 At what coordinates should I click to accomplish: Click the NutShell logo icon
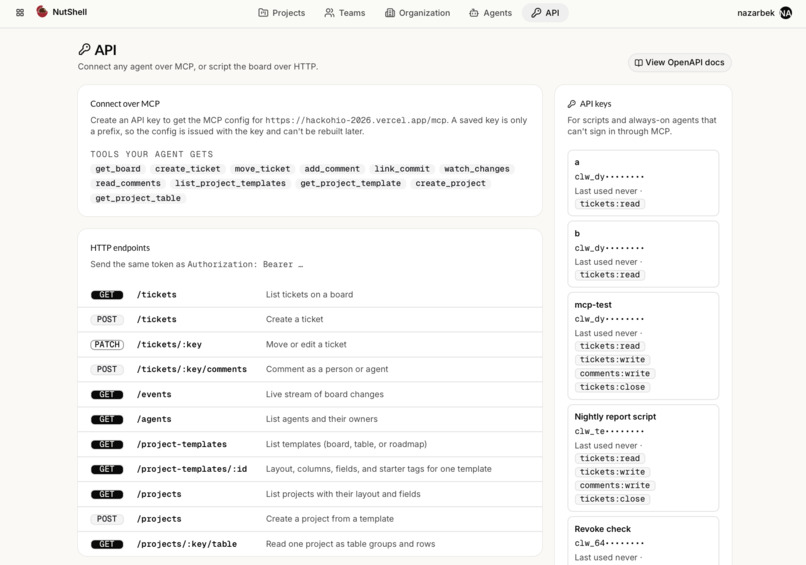42,11
